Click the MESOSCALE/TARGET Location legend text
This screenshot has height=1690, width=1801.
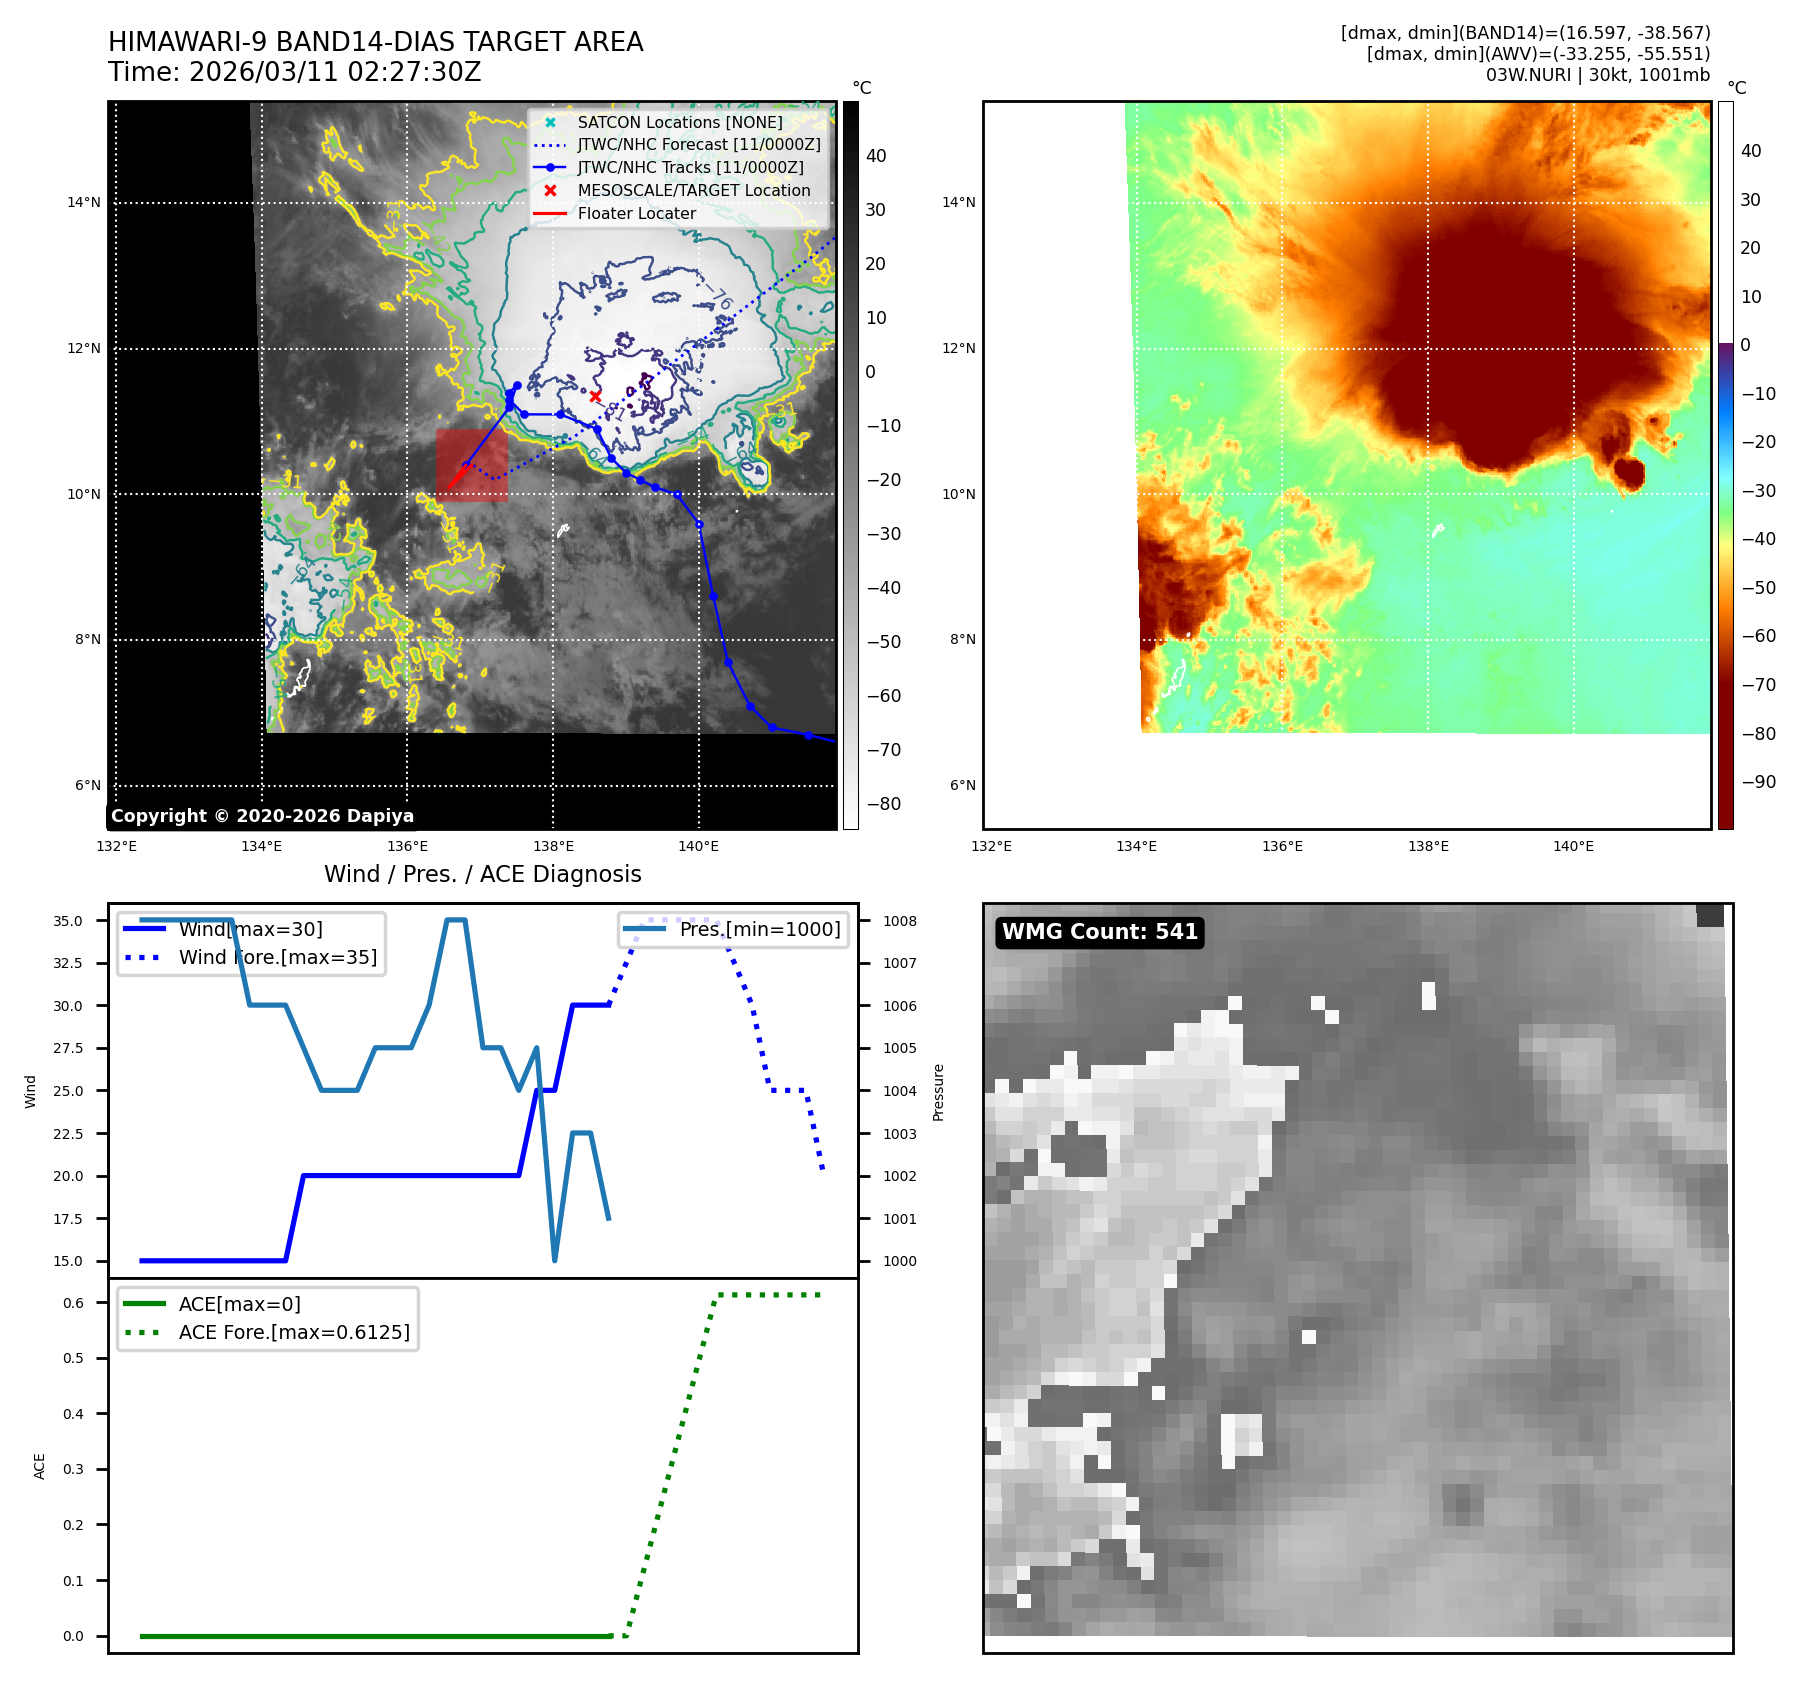pyautogui.click(x=693, y=190)
